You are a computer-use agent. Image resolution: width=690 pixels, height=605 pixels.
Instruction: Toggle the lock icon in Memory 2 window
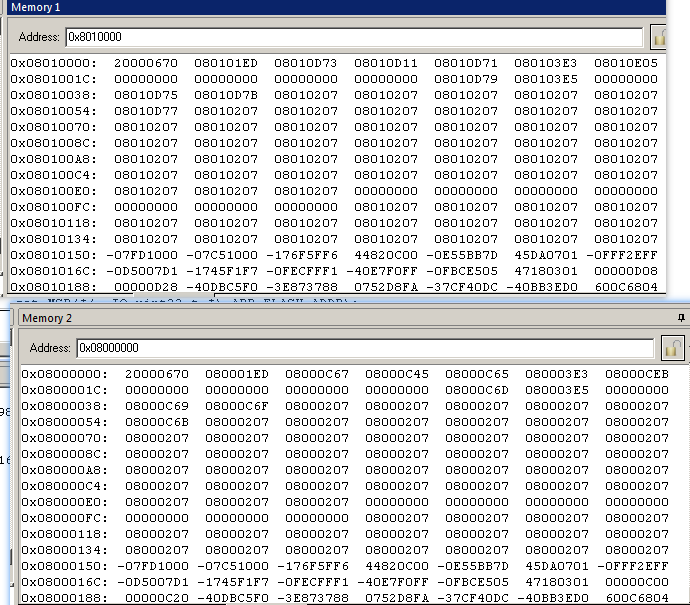(672, 348)
